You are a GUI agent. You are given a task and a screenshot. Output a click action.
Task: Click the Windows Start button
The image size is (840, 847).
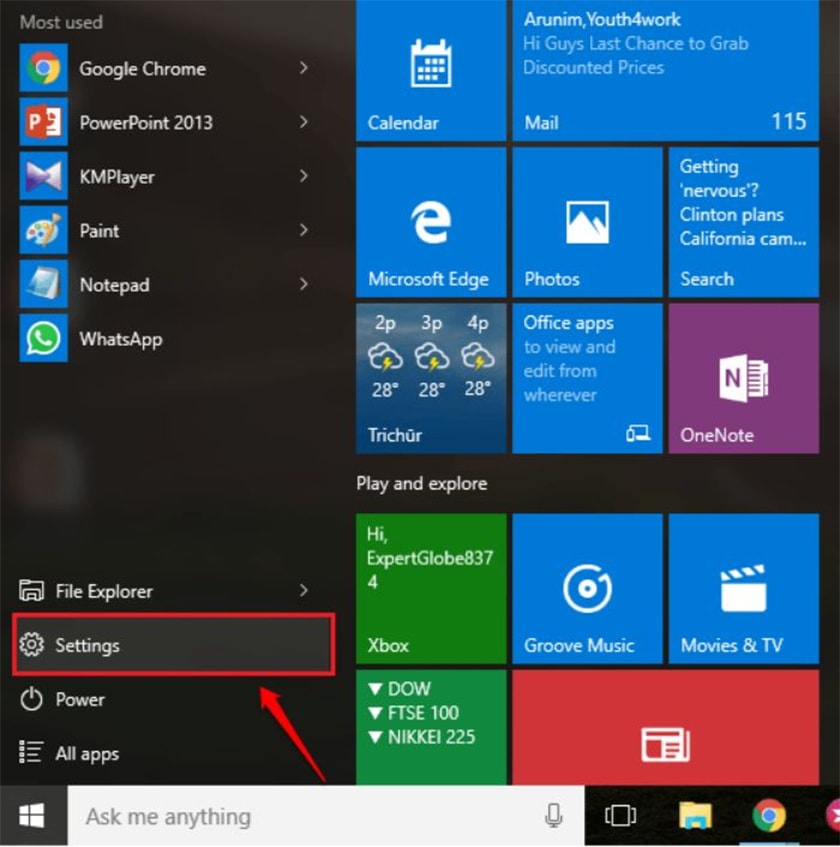click(x=32, y=816)
